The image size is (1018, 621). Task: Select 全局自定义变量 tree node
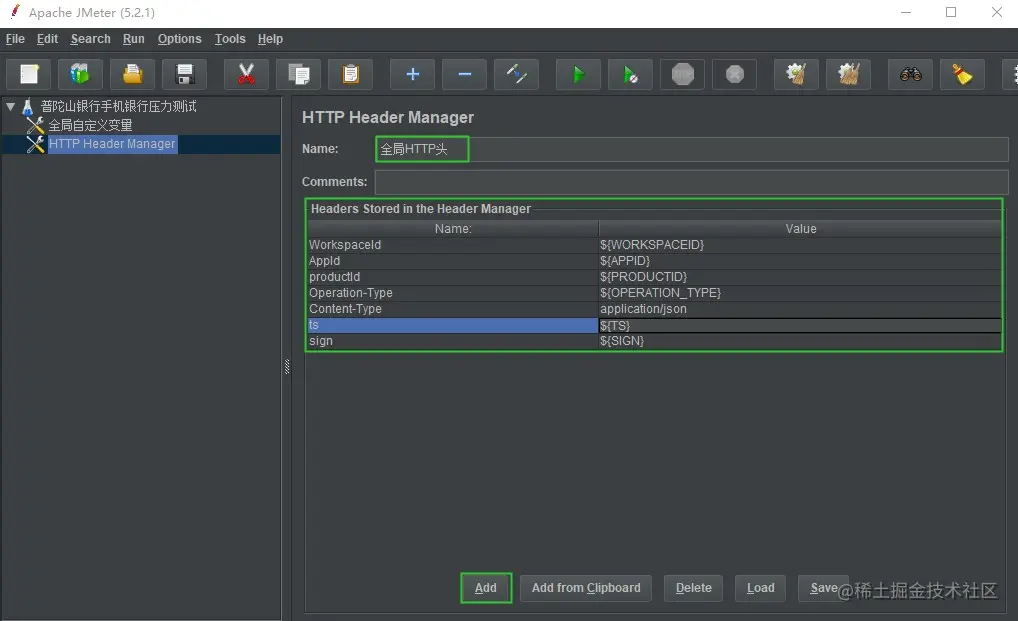point(90,125)
